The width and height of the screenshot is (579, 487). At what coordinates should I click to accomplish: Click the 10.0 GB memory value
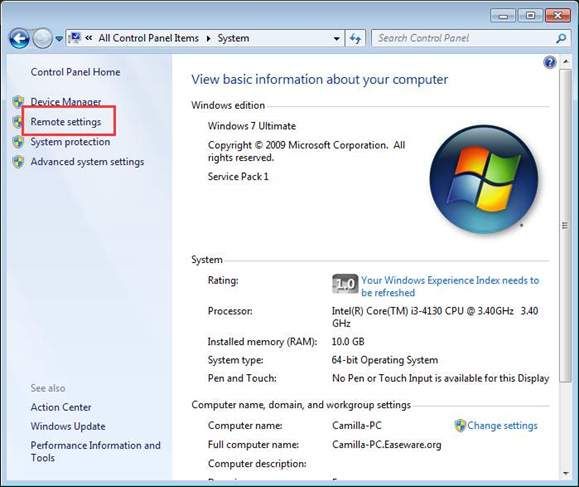click(x=348, y=342)
